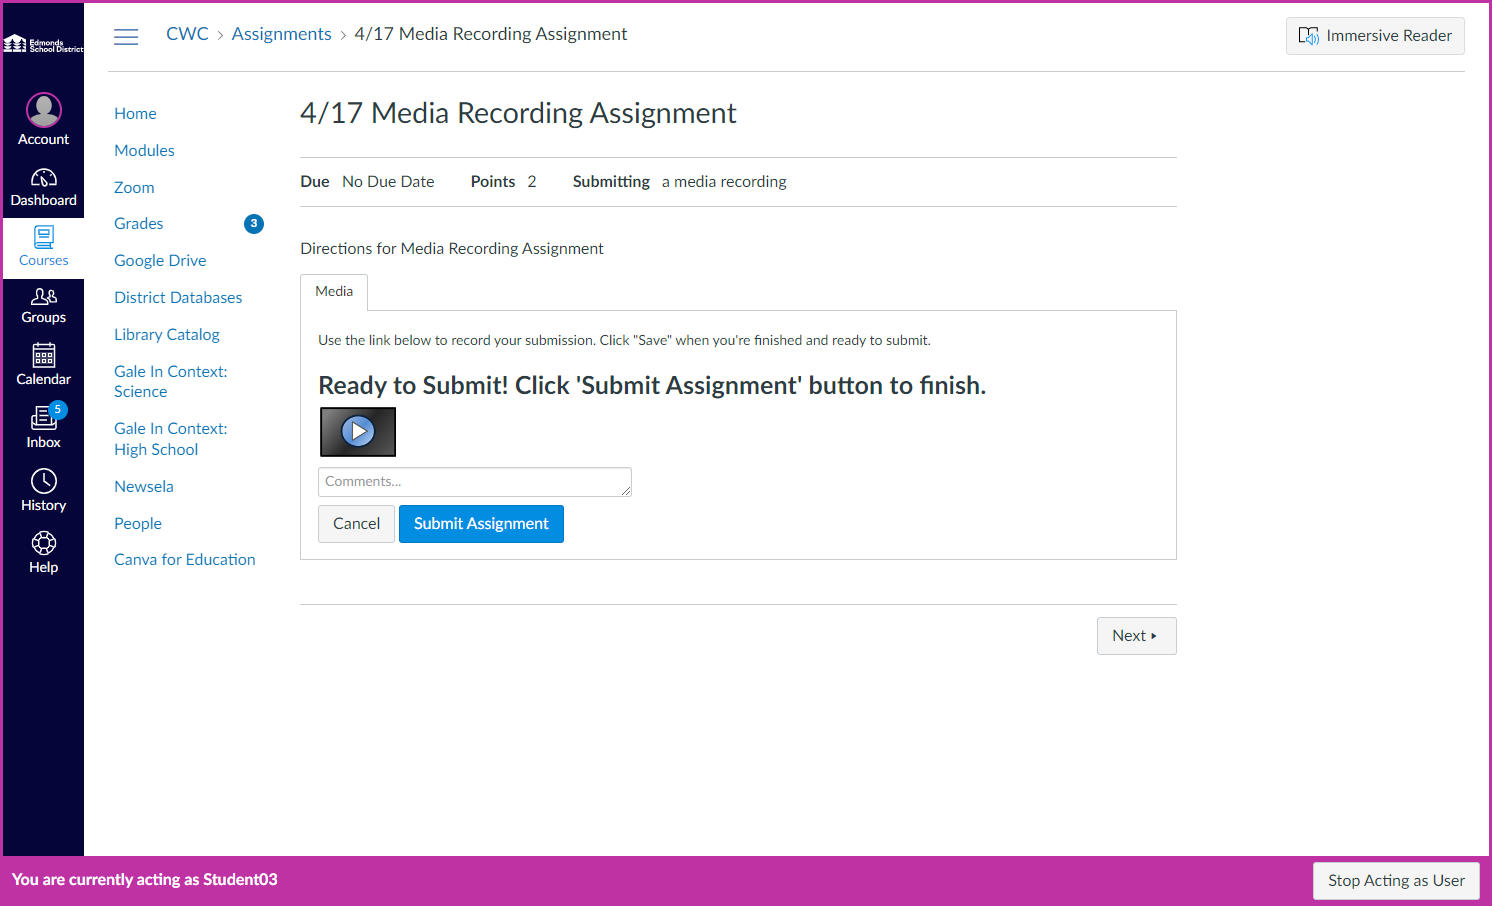Open Library Catalog link
The height and width of the screenshot is (906, 1492).
pyautogui.click(x=167, y=335)
